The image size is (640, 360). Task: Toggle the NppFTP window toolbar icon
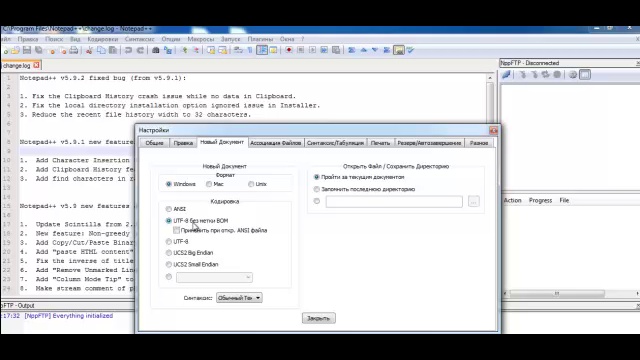click(x=399, y=50)
